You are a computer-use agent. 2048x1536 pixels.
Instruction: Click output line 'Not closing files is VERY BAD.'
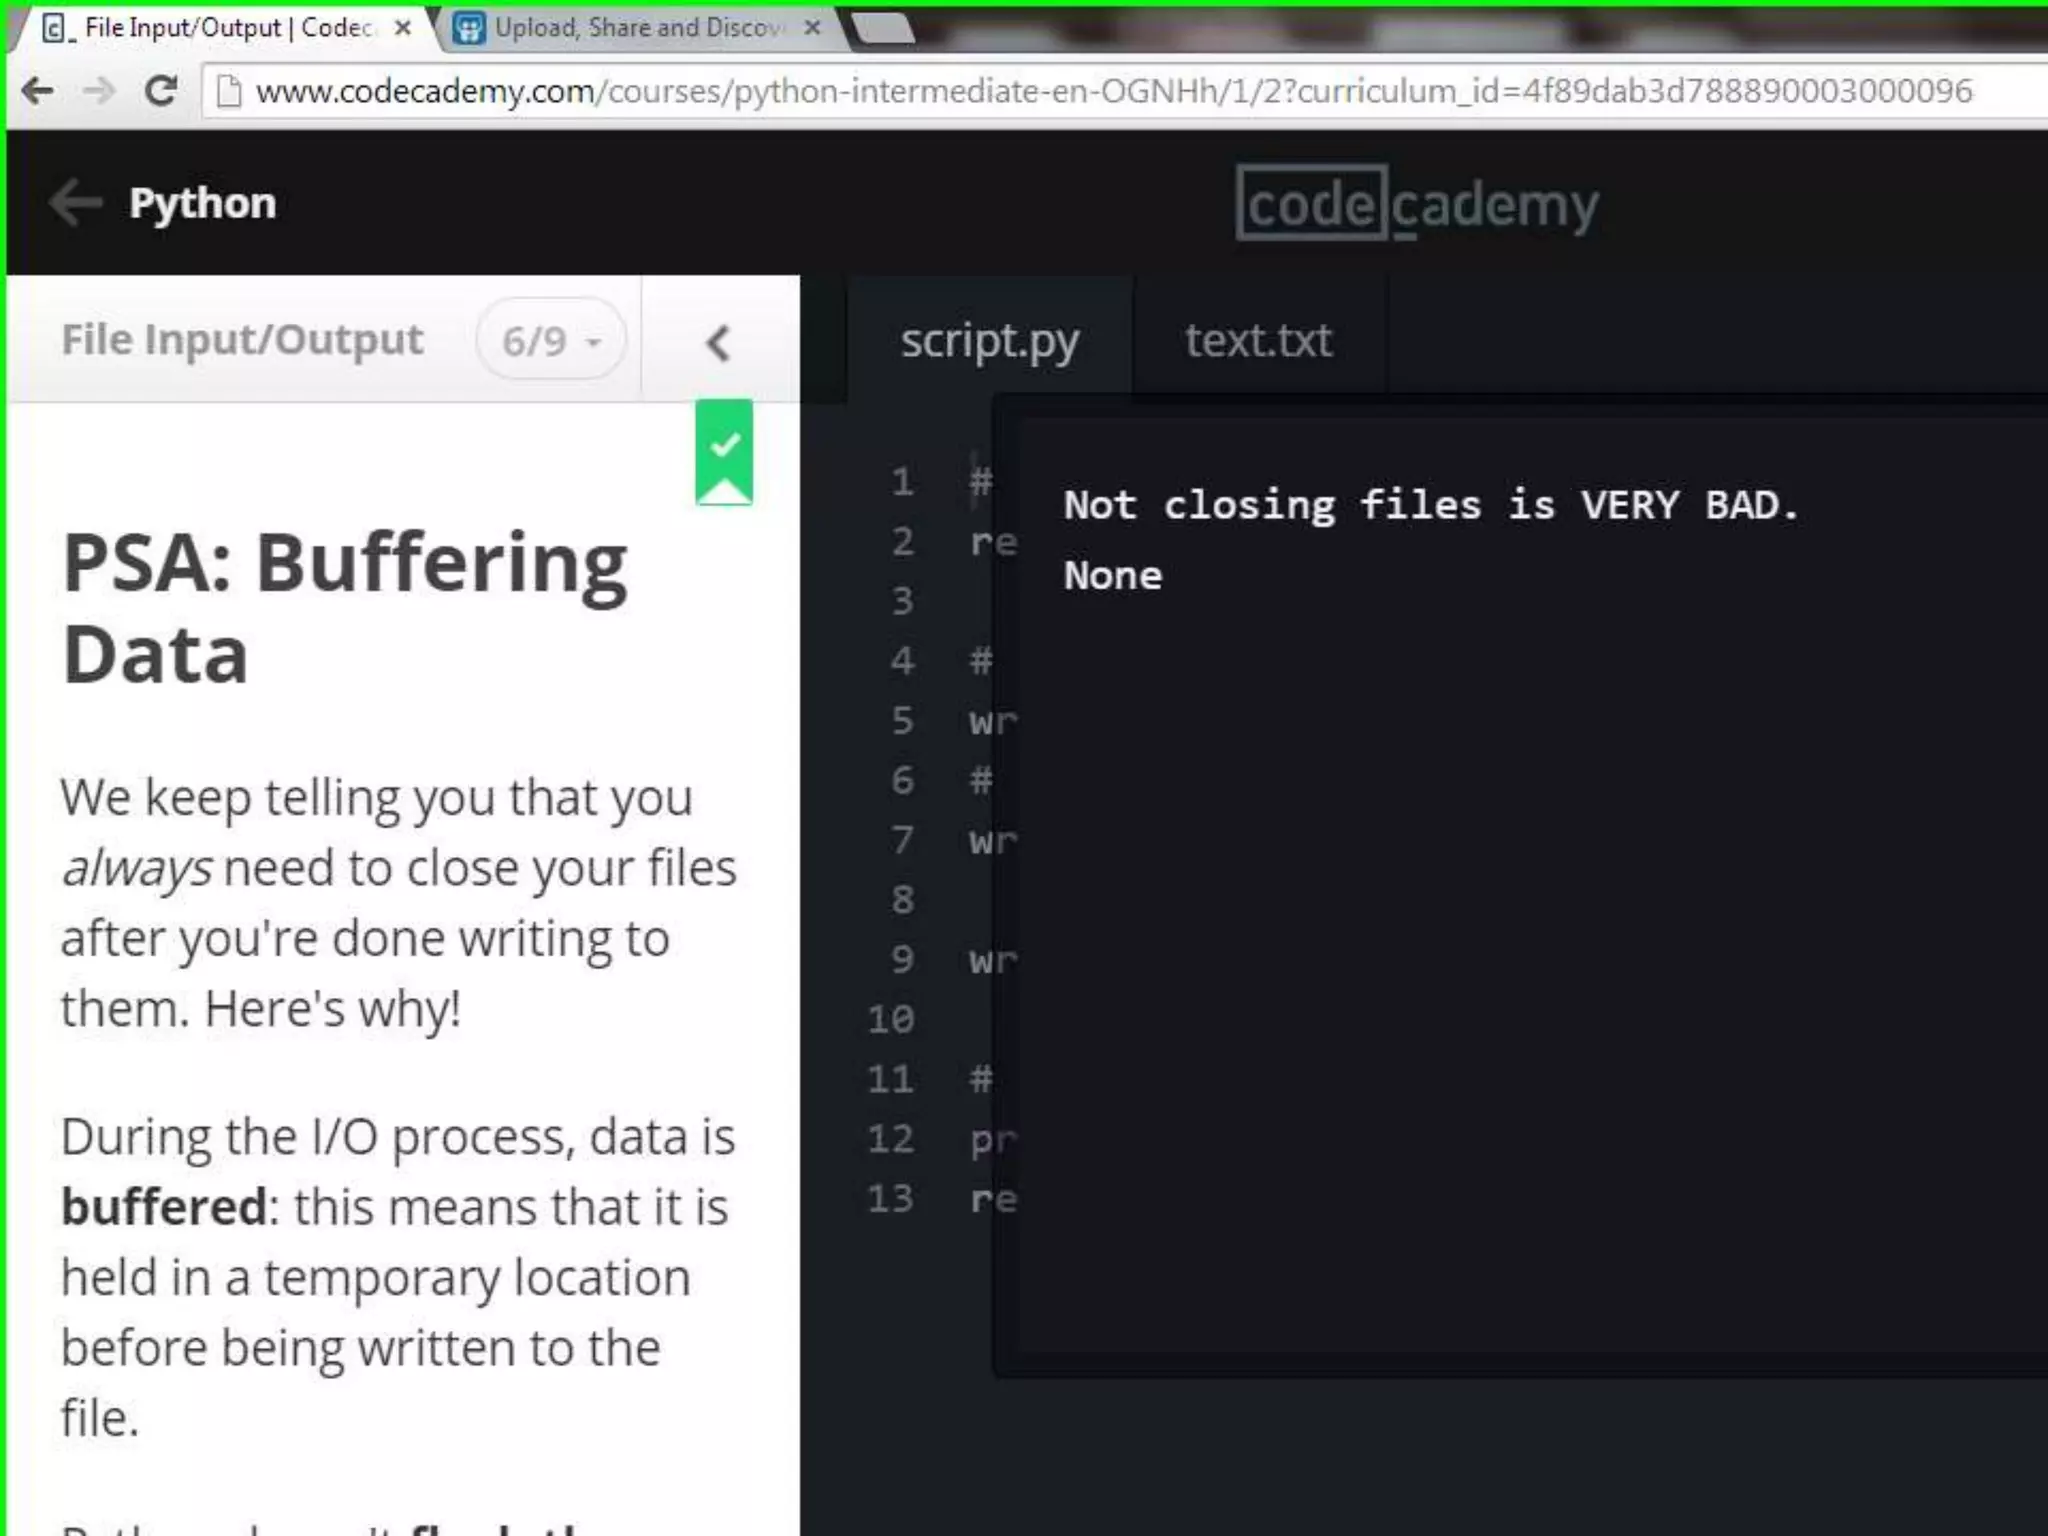coord(1431,505)
